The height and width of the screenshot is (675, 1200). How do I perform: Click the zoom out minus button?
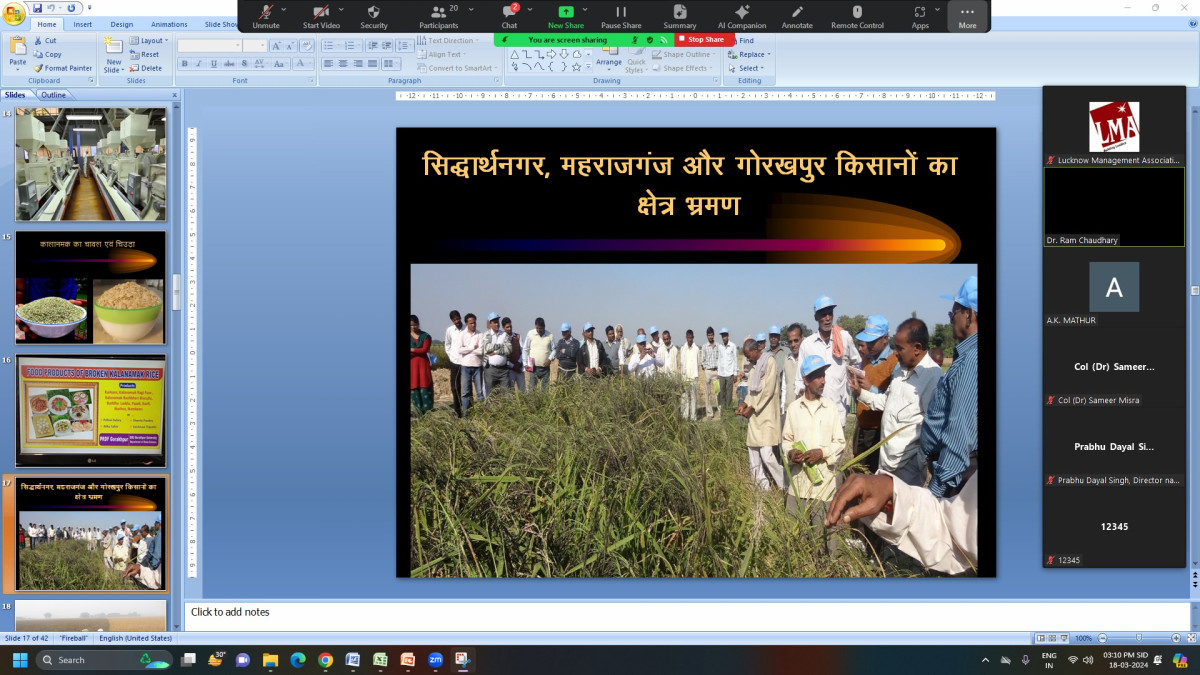1101,638
